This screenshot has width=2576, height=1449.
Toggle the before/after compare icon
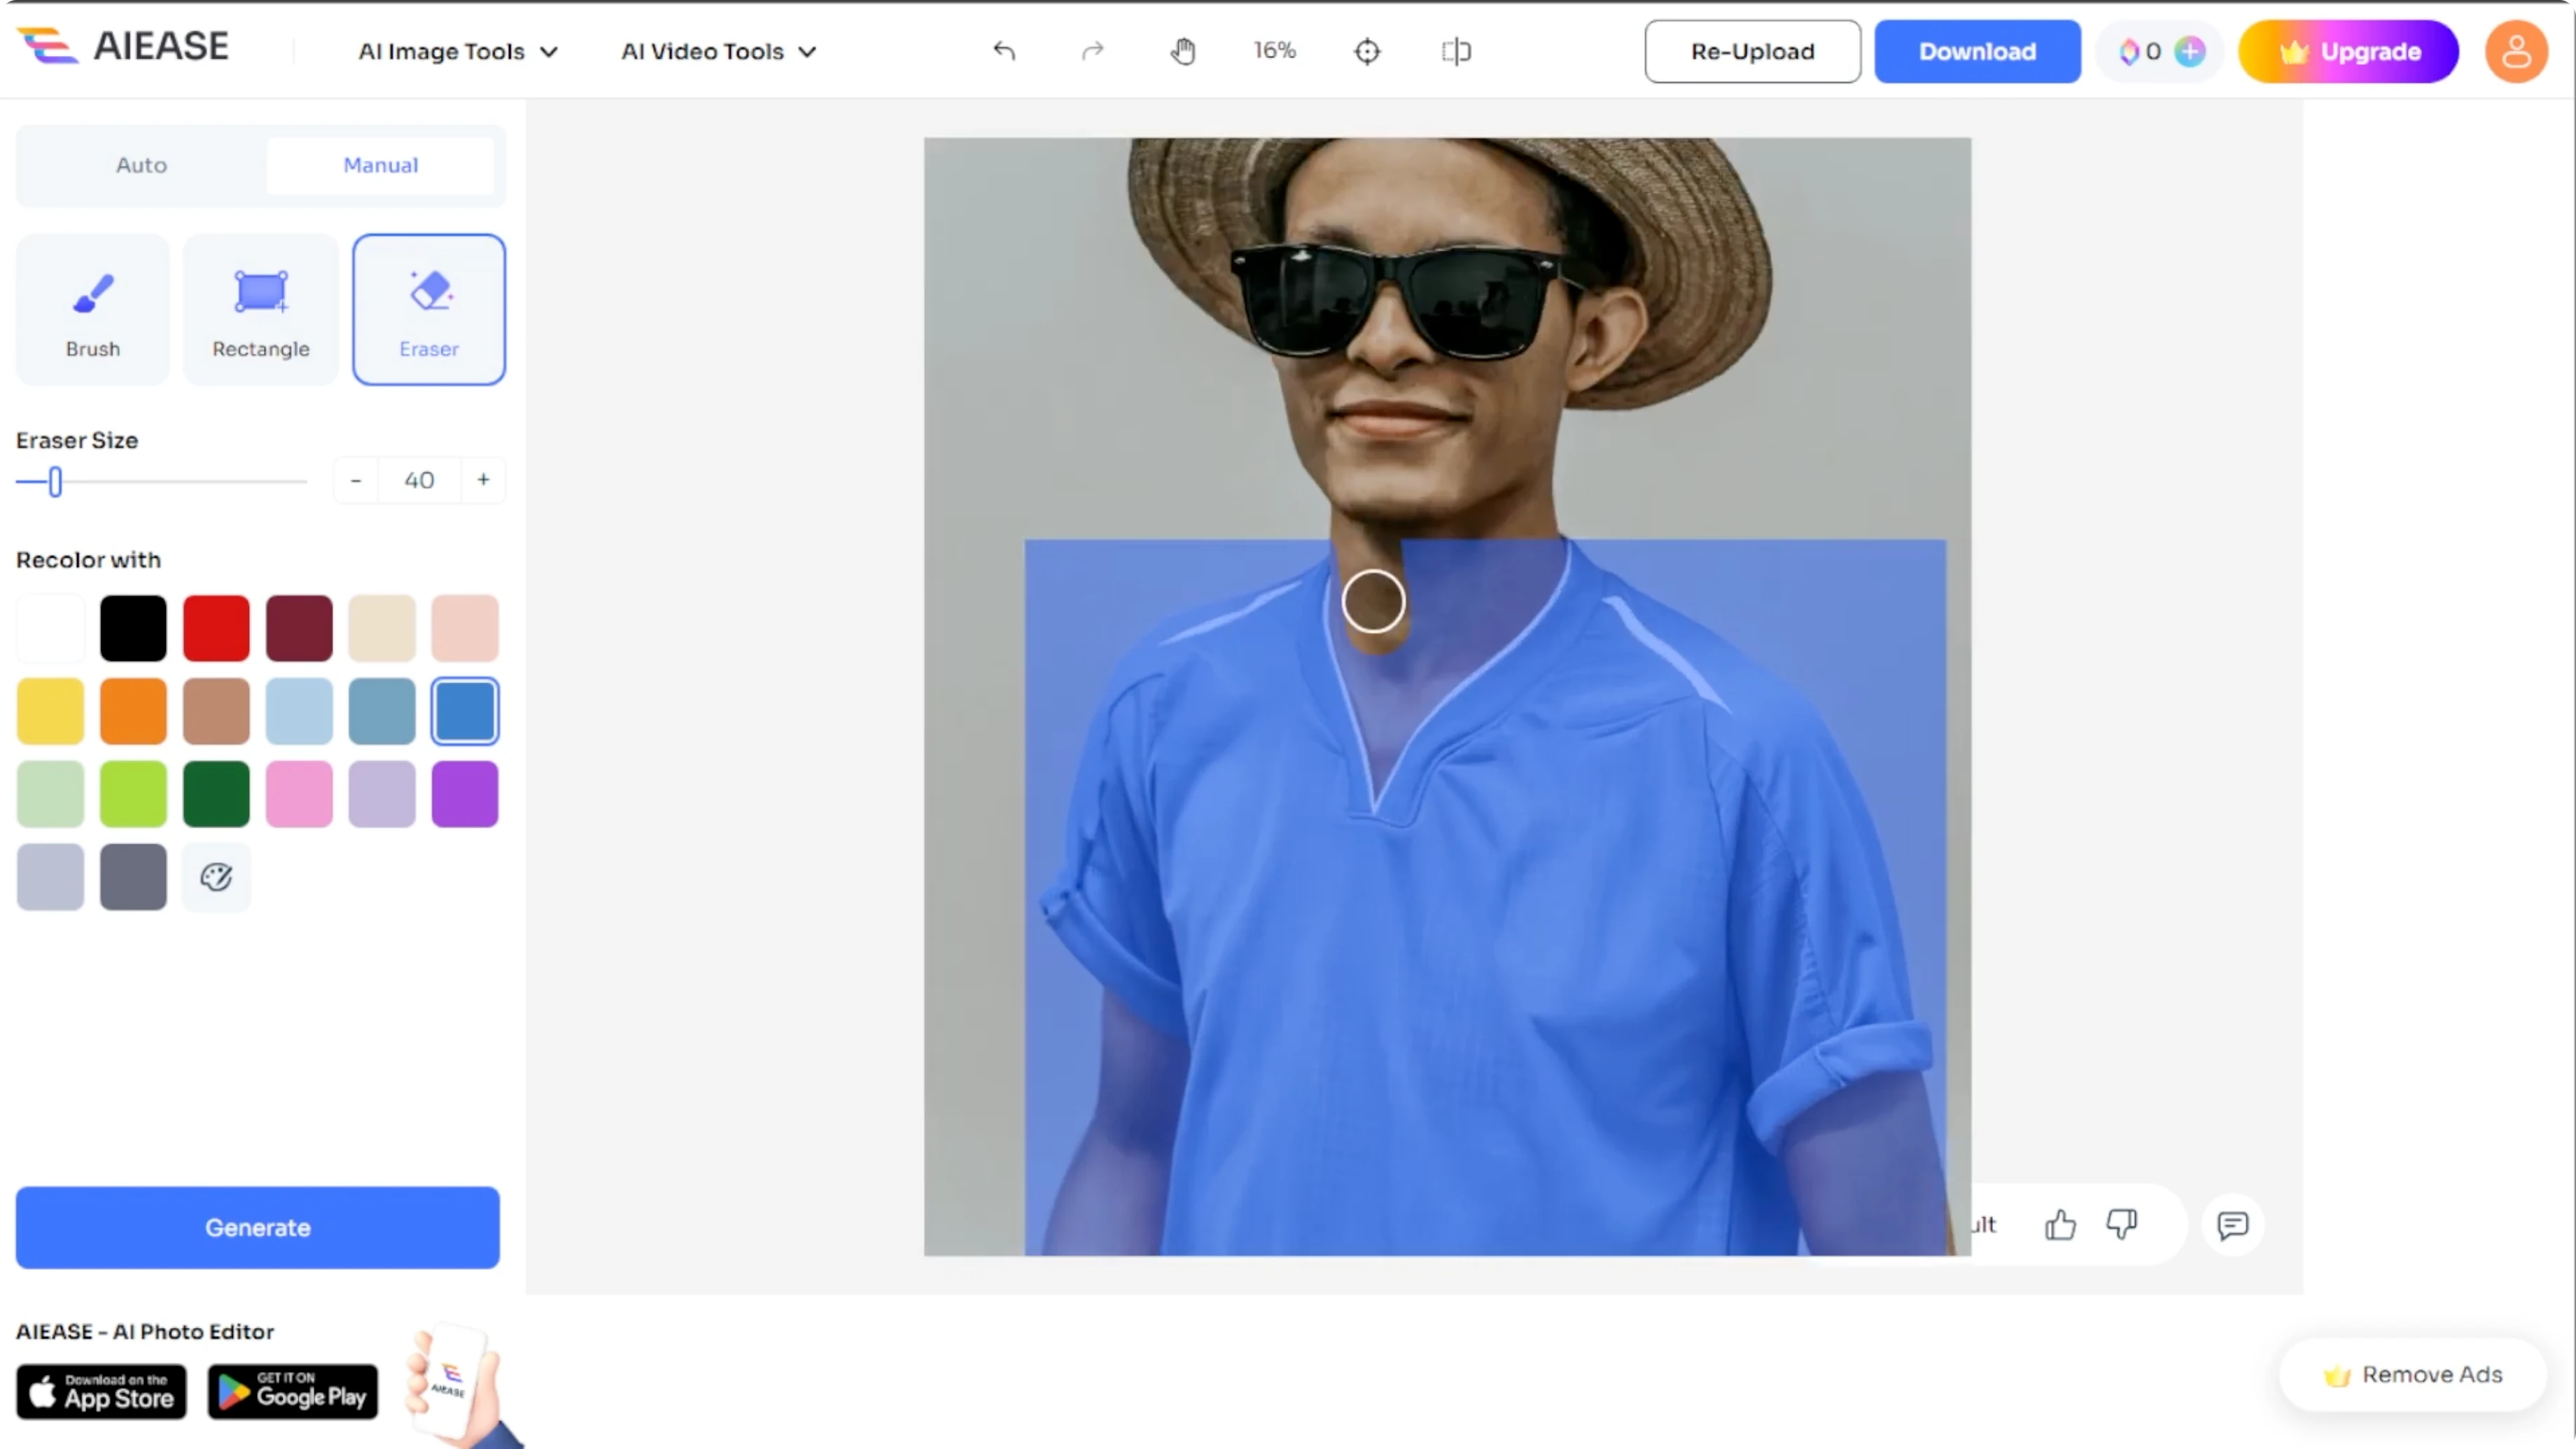1456,51
